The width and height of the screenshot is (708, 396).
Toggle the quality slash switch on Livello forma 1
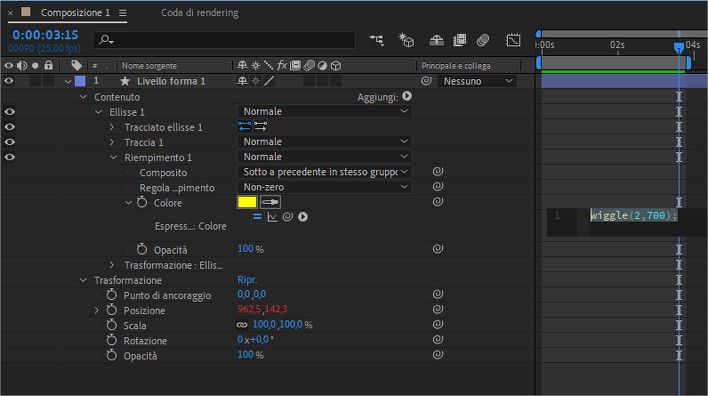point(269,81)
